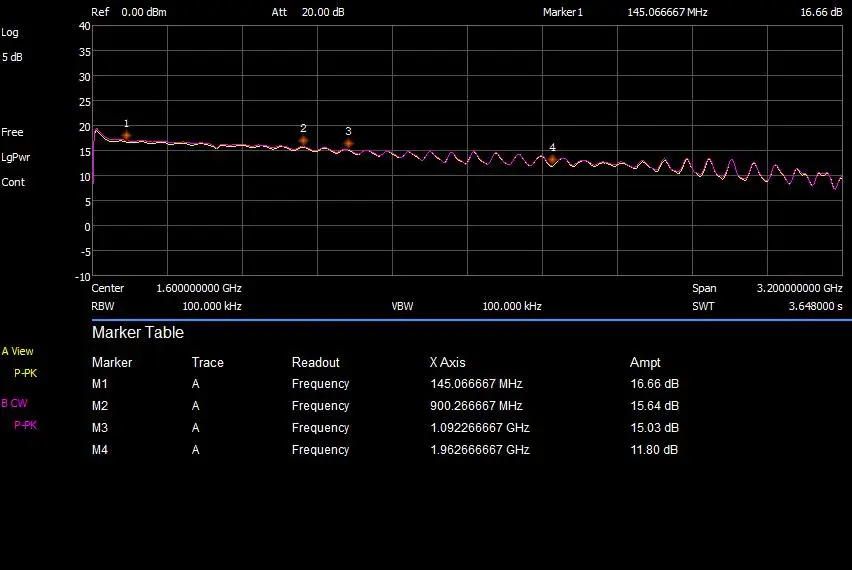Screen dimensions: 852x570
Task: Click the Center frequency 1.600000000 GHz value
Action: pos(199,288)
